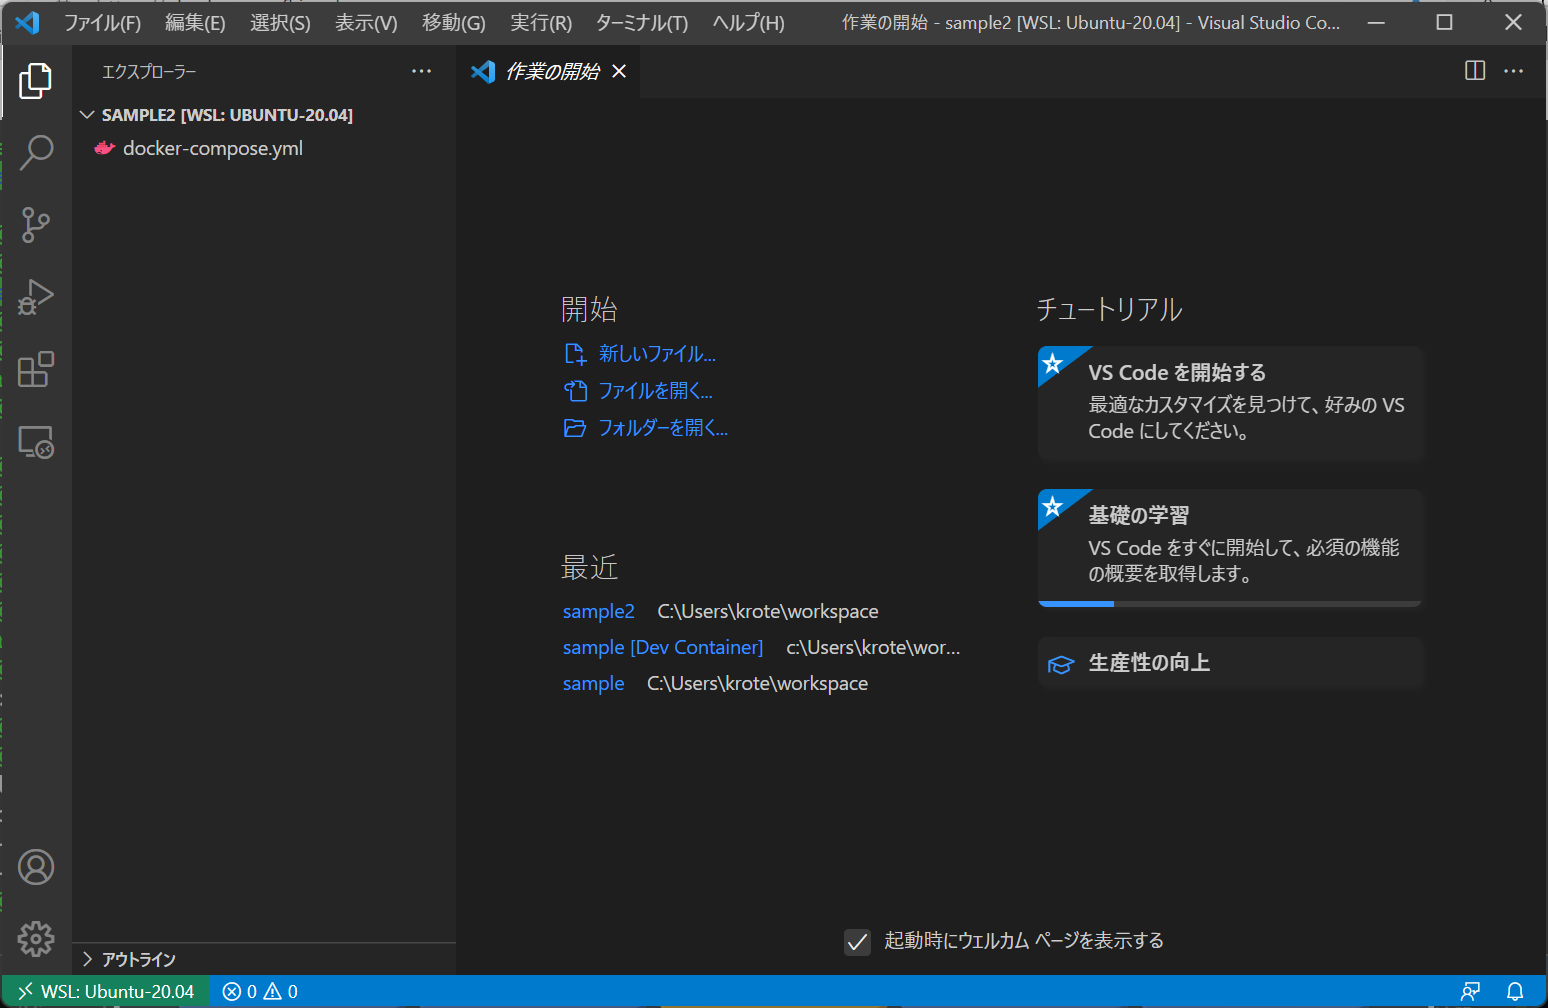Open 生産性の向上 walkthrough item

1230,663
